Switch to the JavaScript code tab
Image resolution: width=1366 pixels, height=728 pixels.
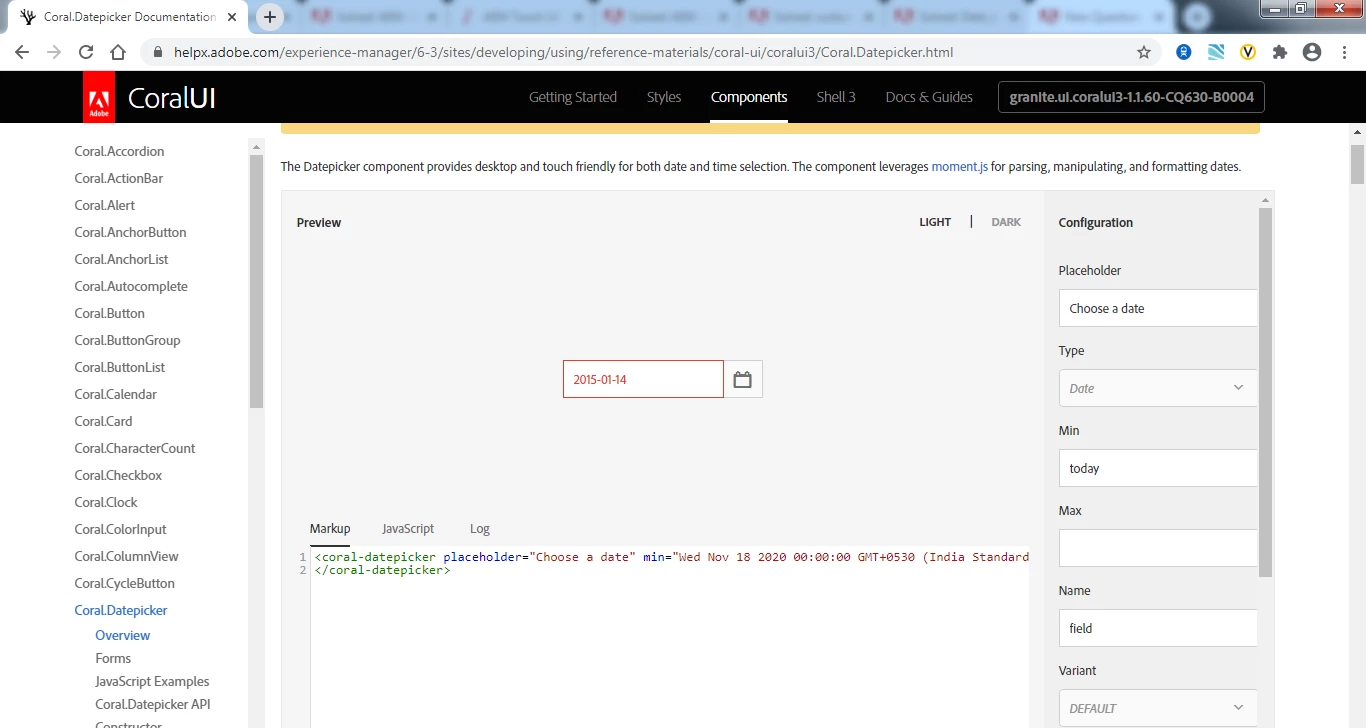point(408,528)
